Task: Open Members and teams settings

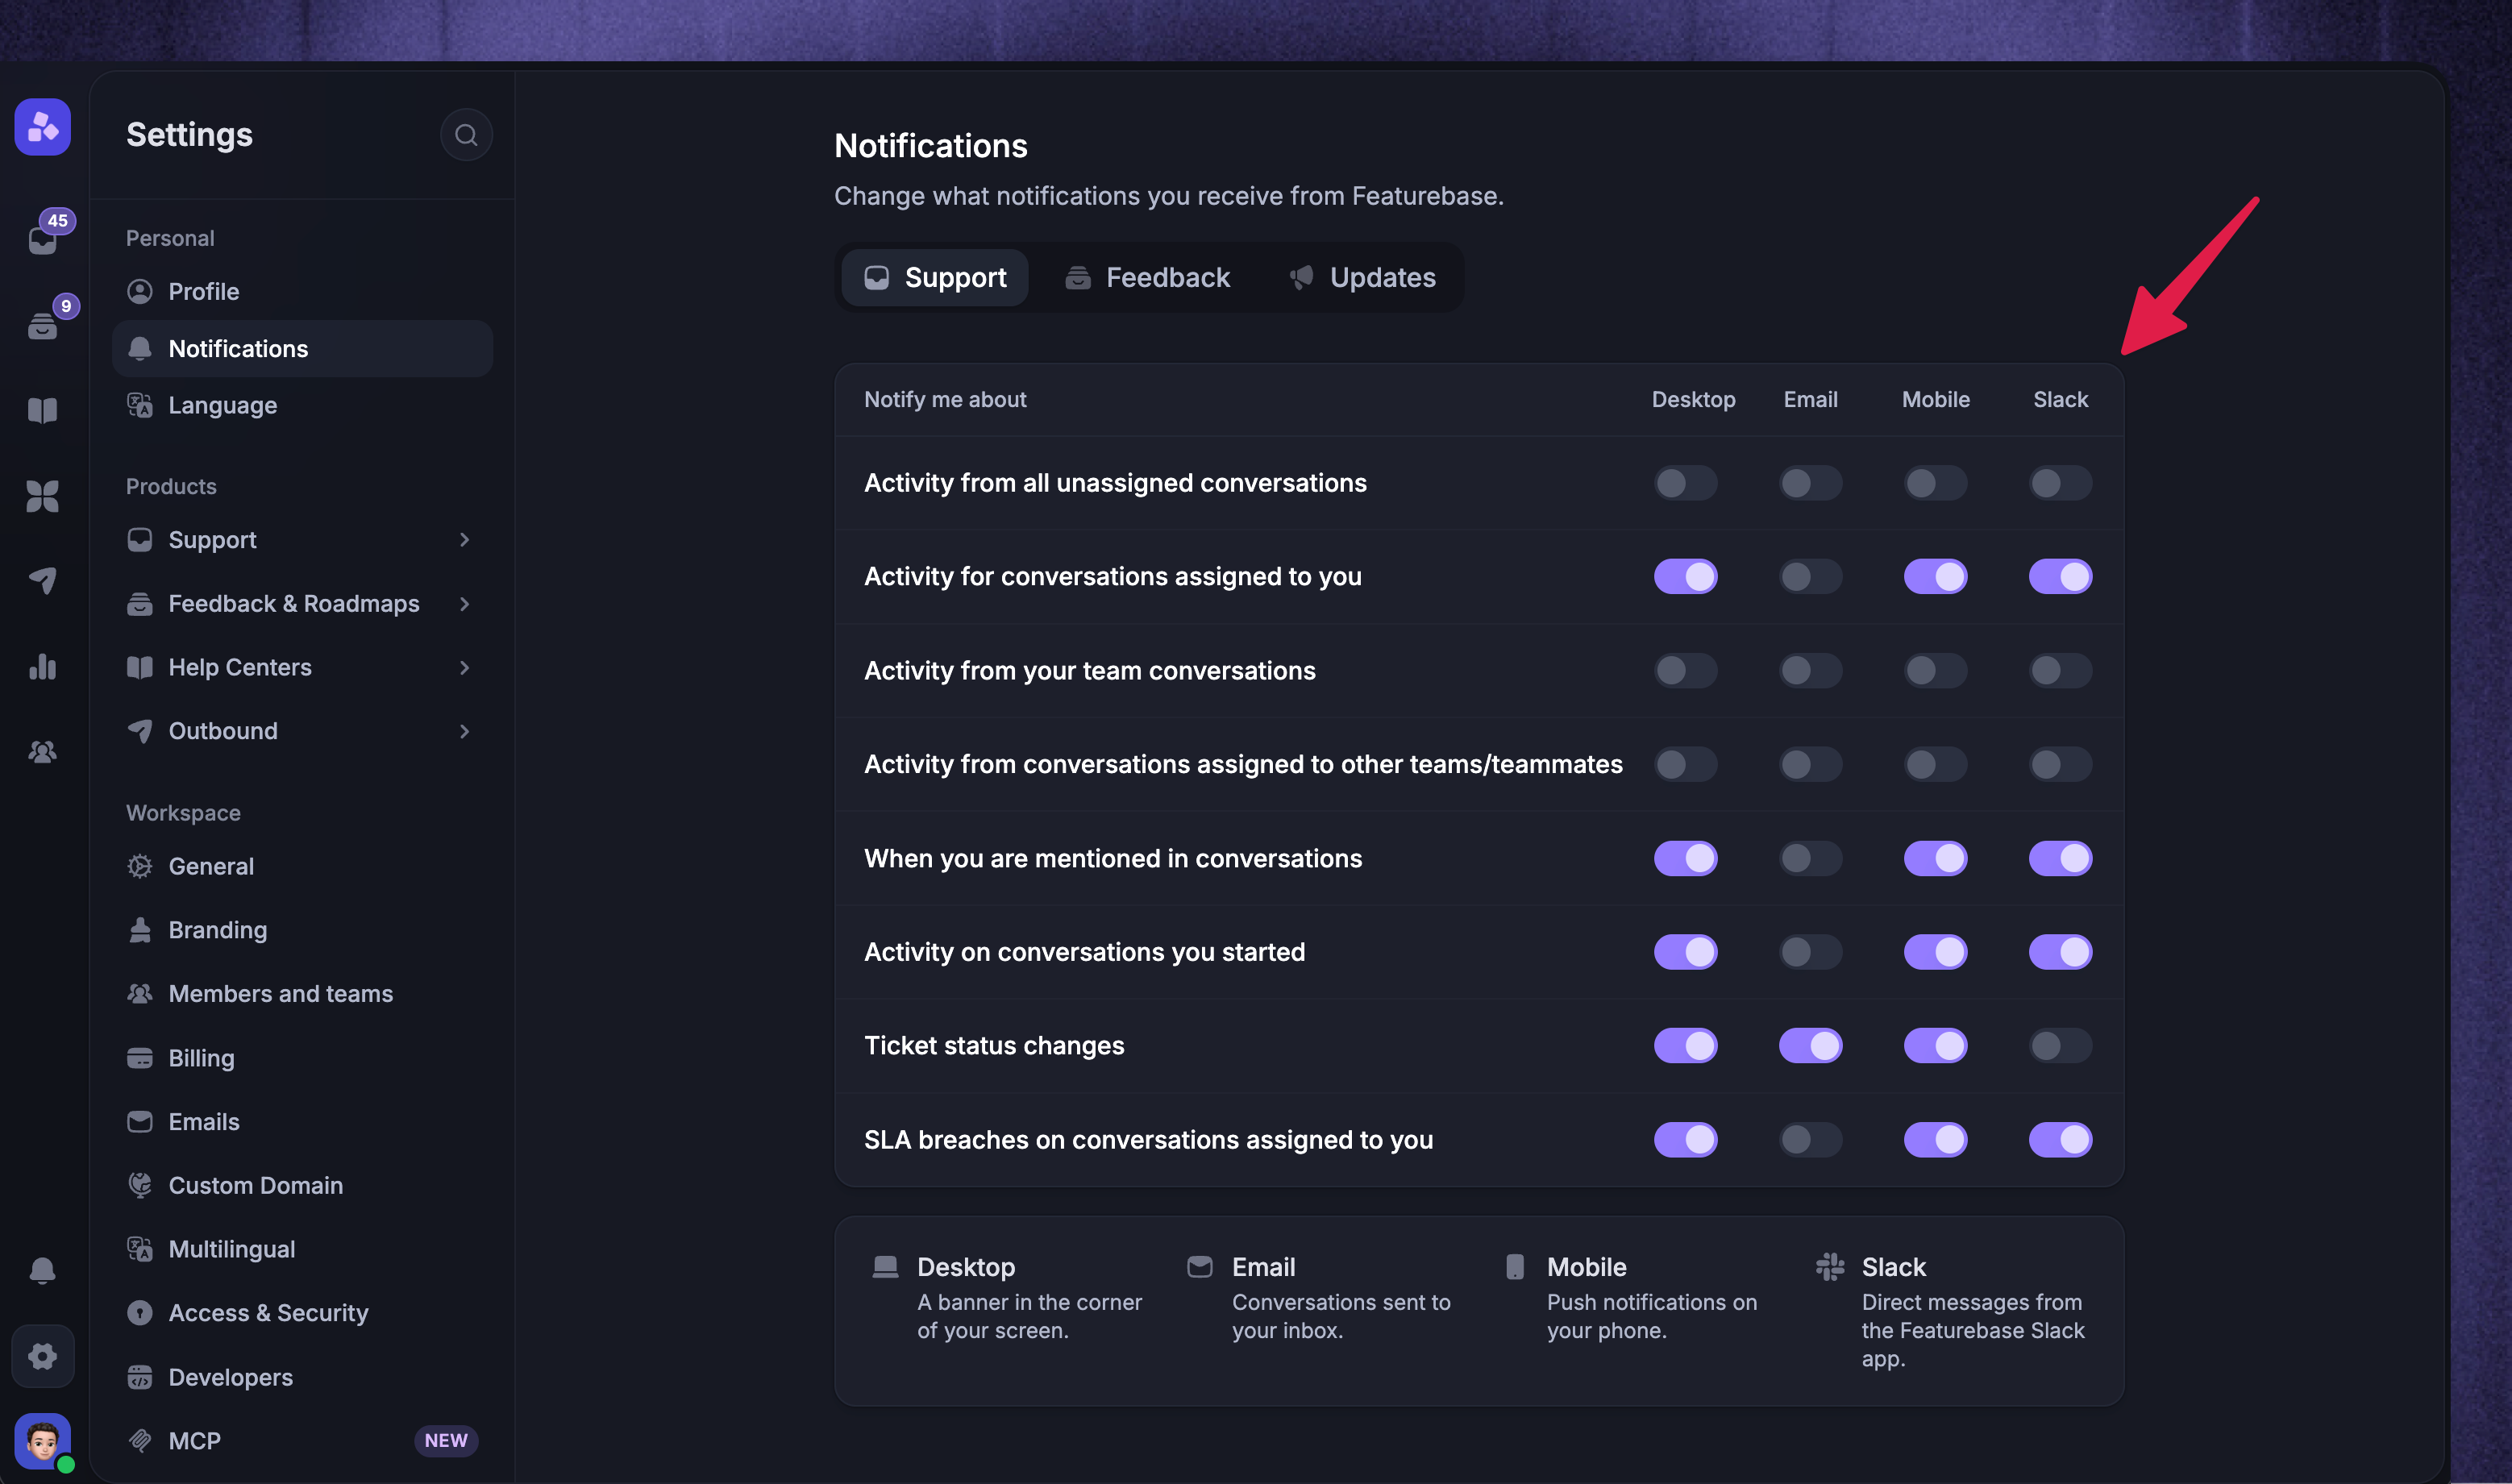Action: [302, 994]
